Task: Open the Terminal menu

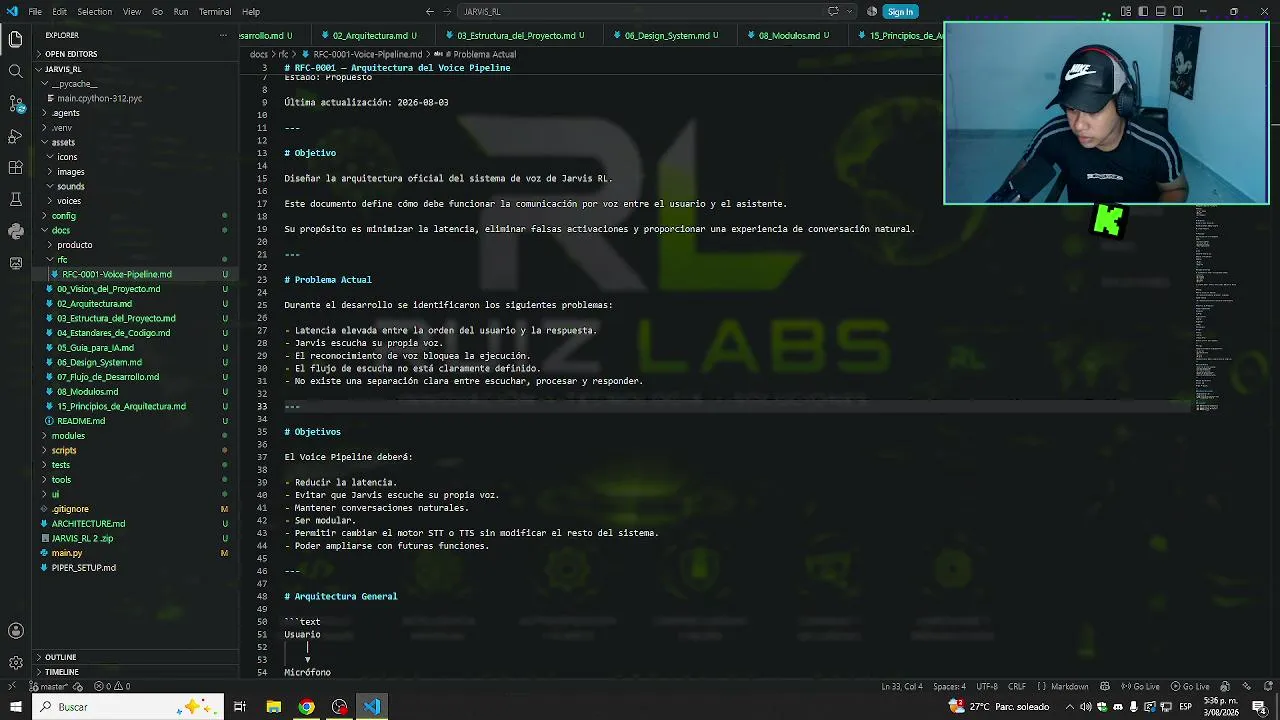Action: [x=215, y=12]
